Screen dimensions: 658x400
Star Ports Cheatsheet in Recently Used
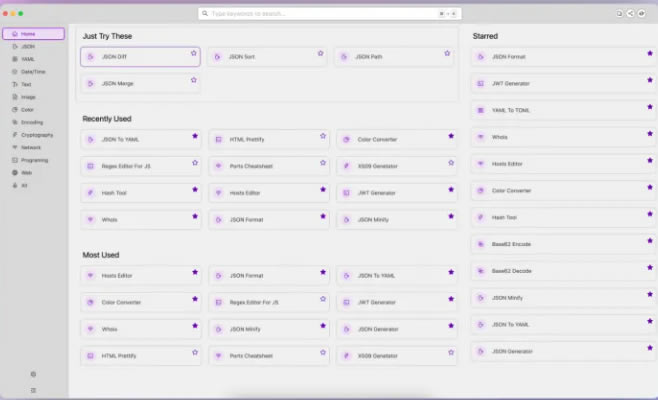(x=323, y=162)
